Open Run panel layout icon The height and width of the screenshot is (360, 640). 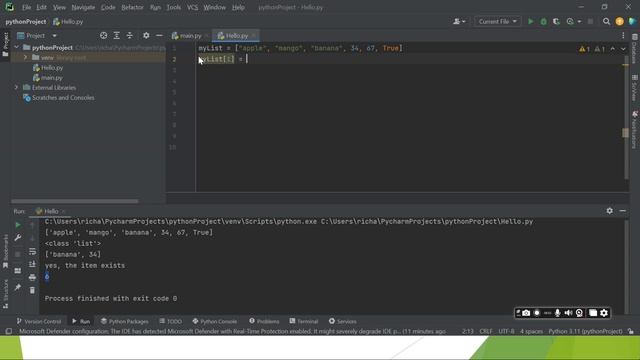tap(18, 271)
